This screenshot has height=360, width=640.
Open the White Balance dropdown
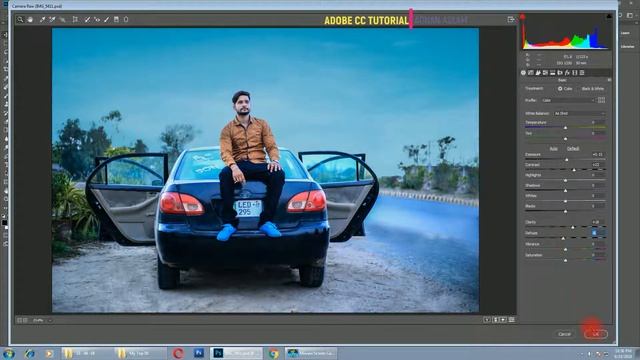(x=579, y=113)
